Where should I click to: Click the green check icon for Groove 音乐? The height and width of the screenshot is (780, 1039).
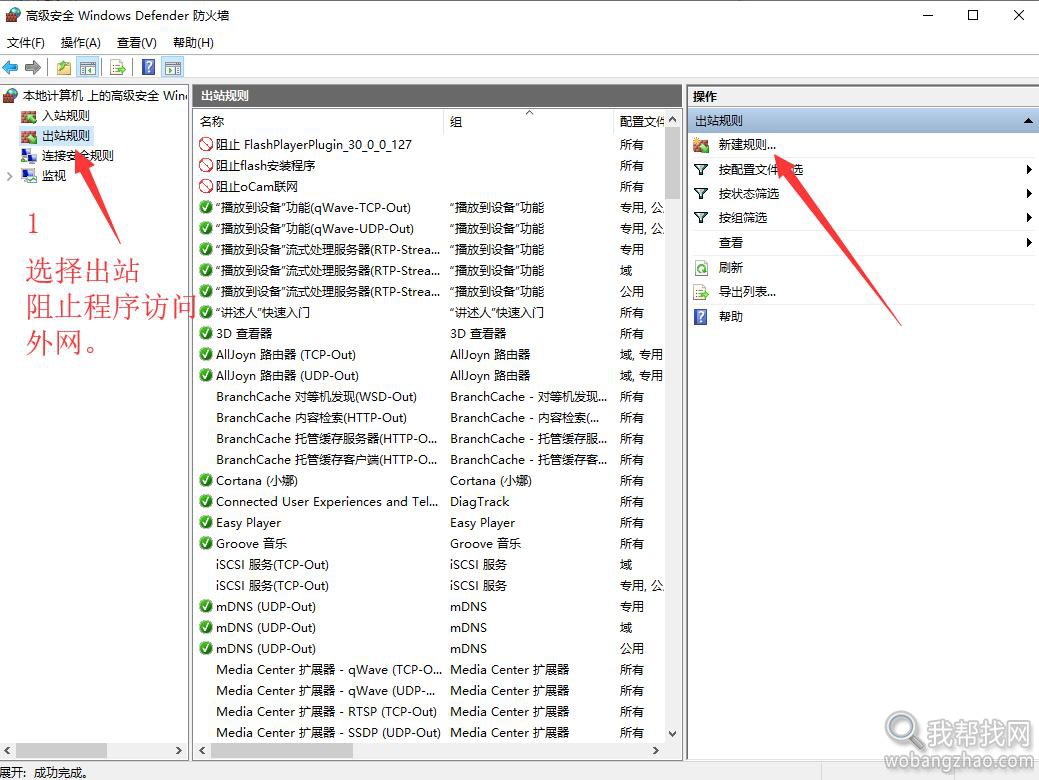click(206, 543)
